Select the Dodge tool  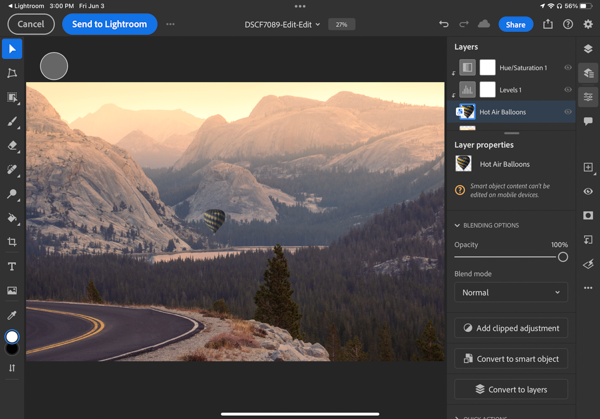tap(12, 194)
